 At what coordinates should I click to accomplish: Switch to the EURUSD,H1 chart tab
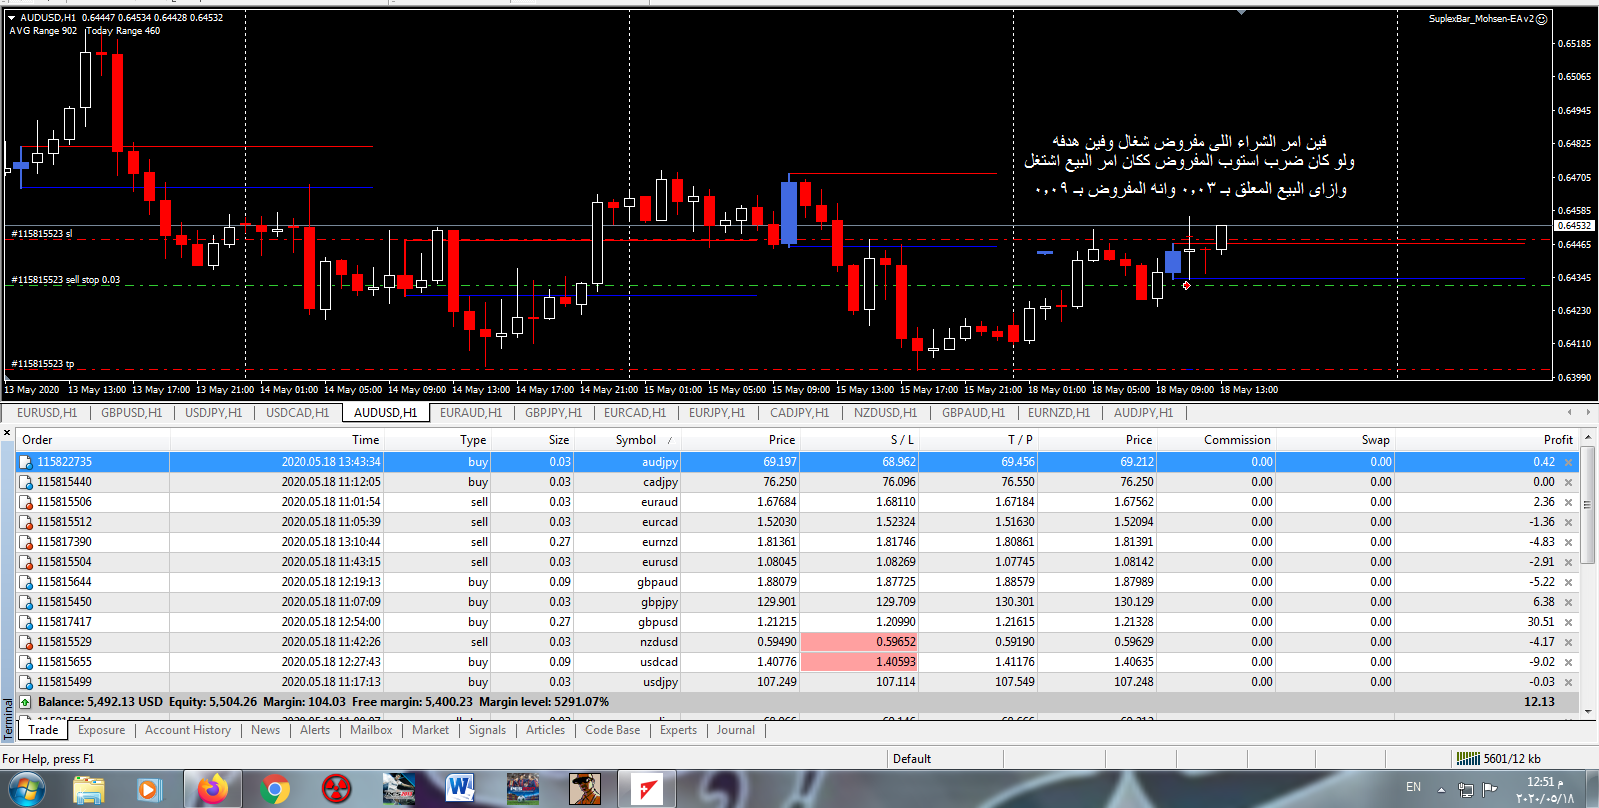(x=46, y=413)
